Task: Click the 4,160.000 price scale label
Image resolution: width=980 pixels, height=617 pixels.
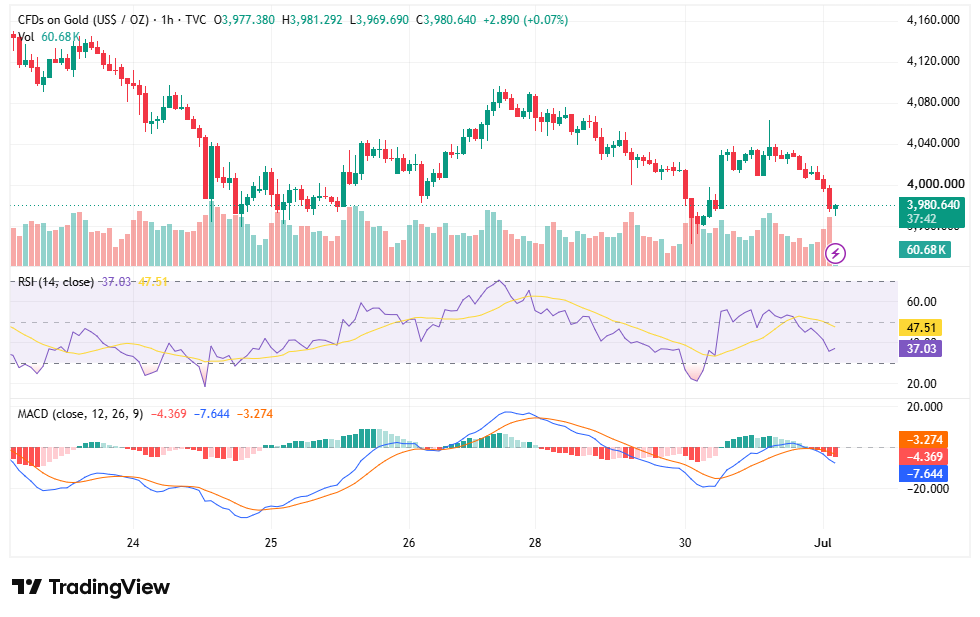Action: point(933,20)
